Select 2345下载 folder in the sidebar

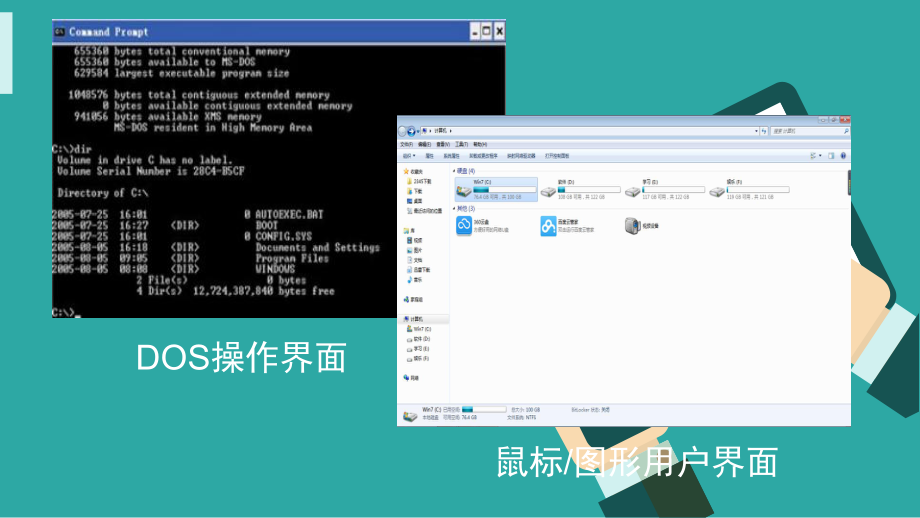[x=420, y=181]
